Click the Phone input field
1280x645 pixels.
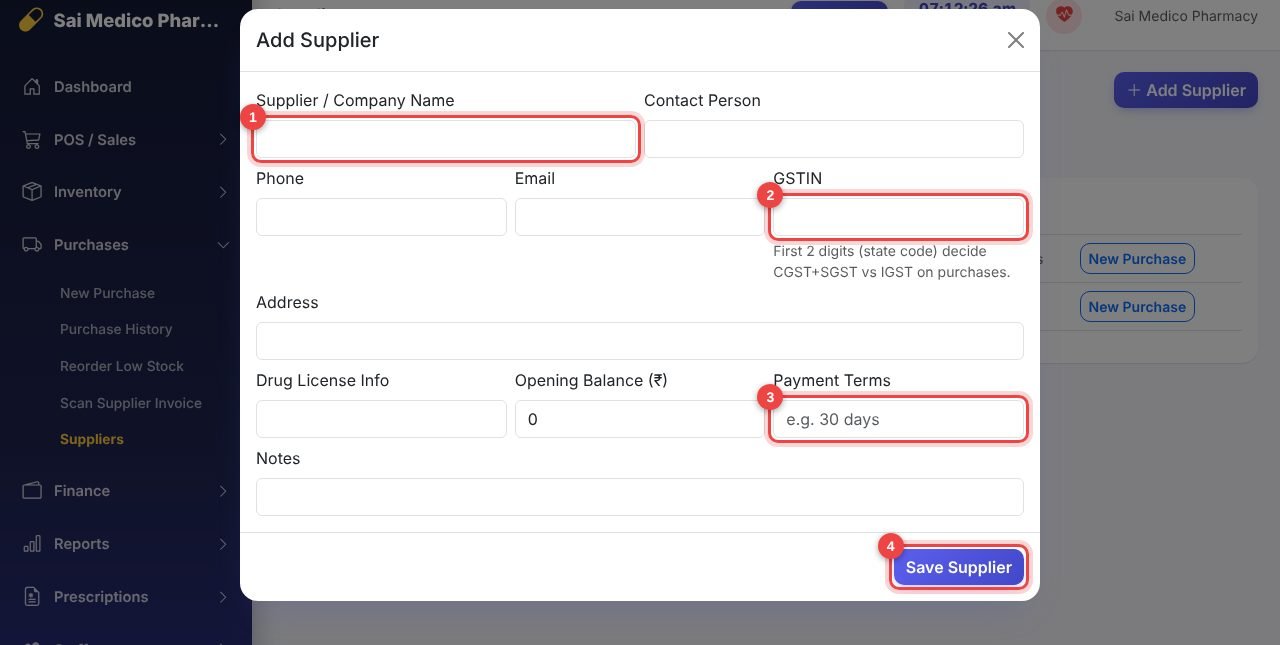381,217
